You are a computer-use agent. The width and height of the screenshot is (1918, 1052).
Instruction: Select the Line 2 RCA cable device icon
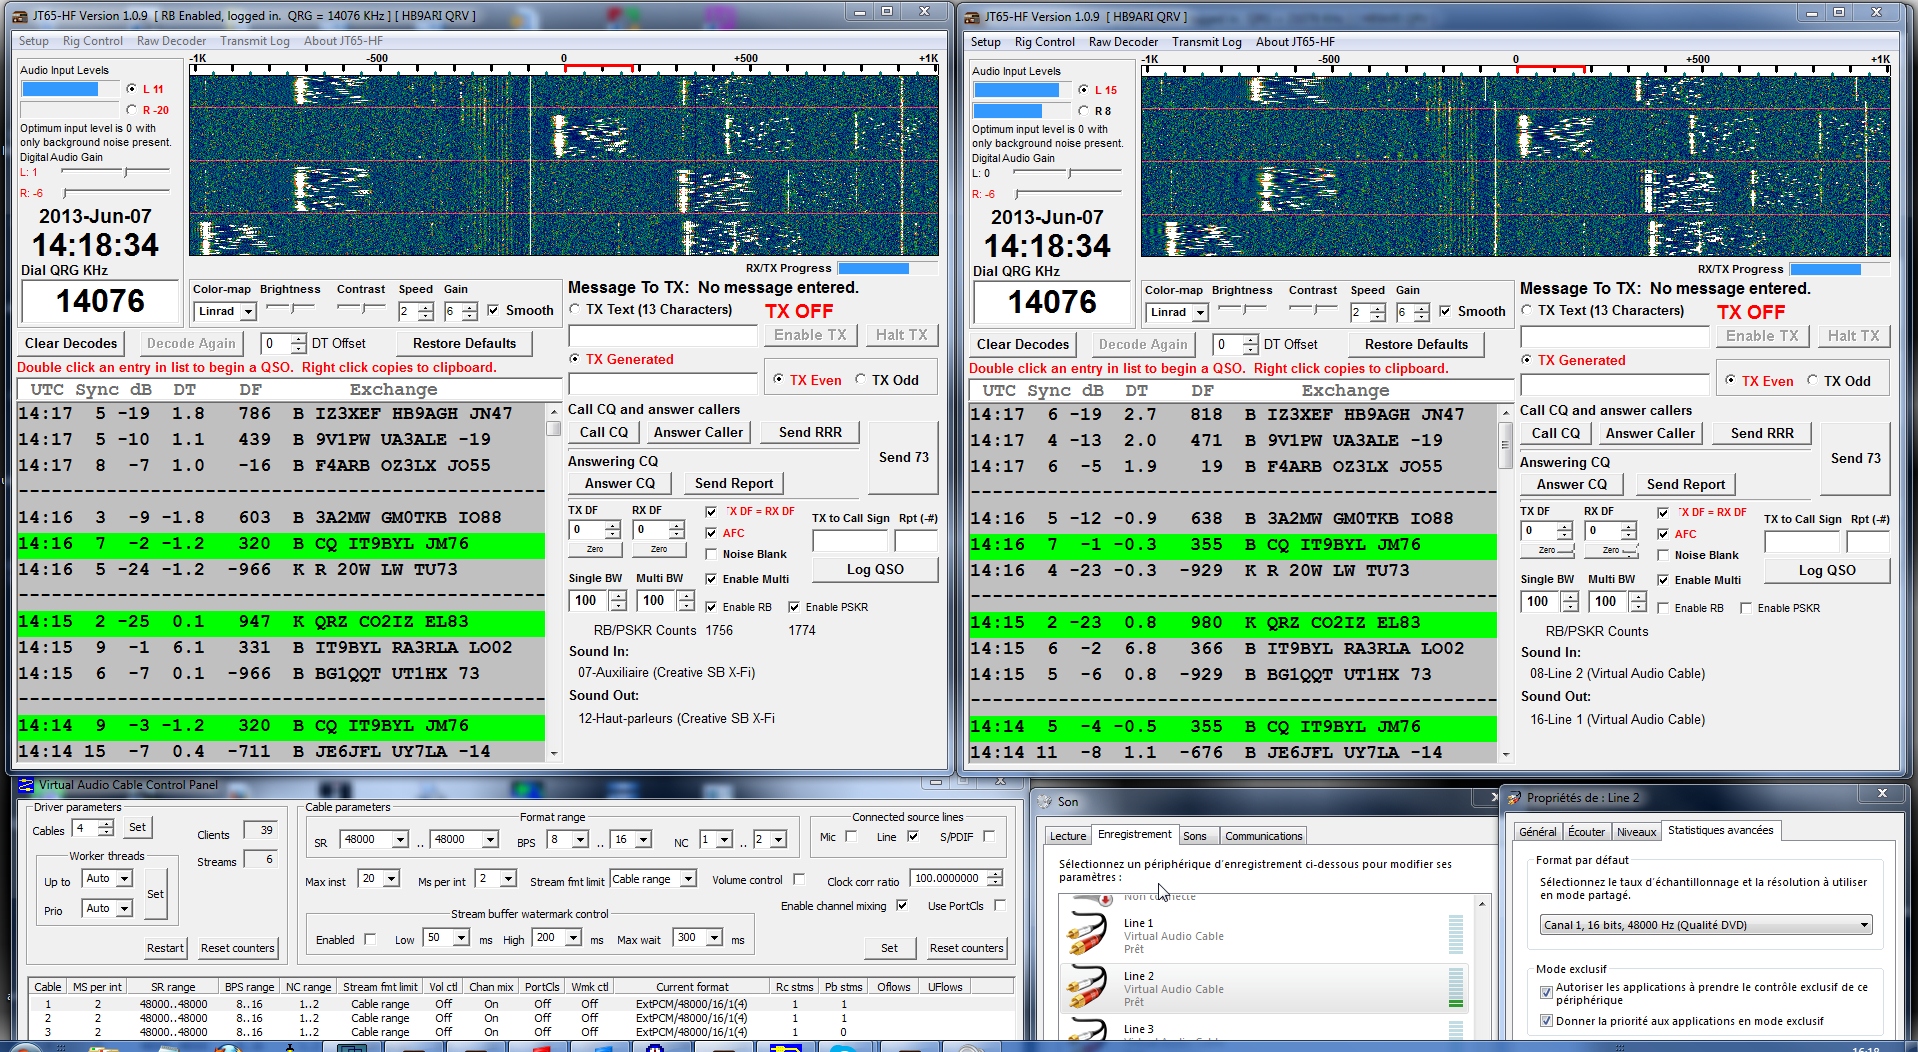click(x=1087, y=988)
